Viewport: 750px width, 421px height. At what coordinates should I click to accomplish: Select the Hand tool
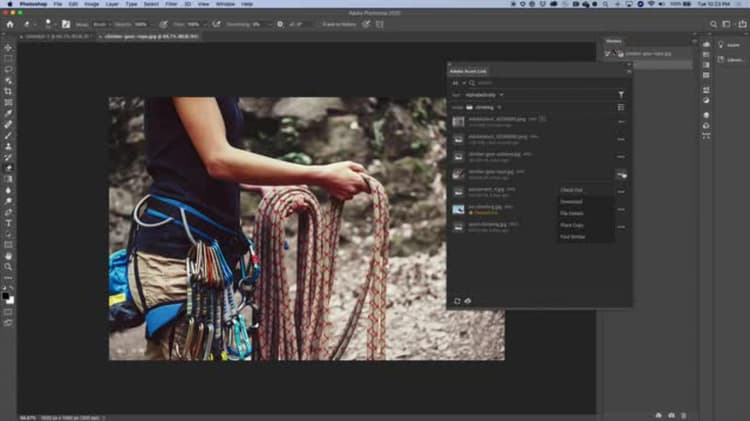tap(8, 256)
